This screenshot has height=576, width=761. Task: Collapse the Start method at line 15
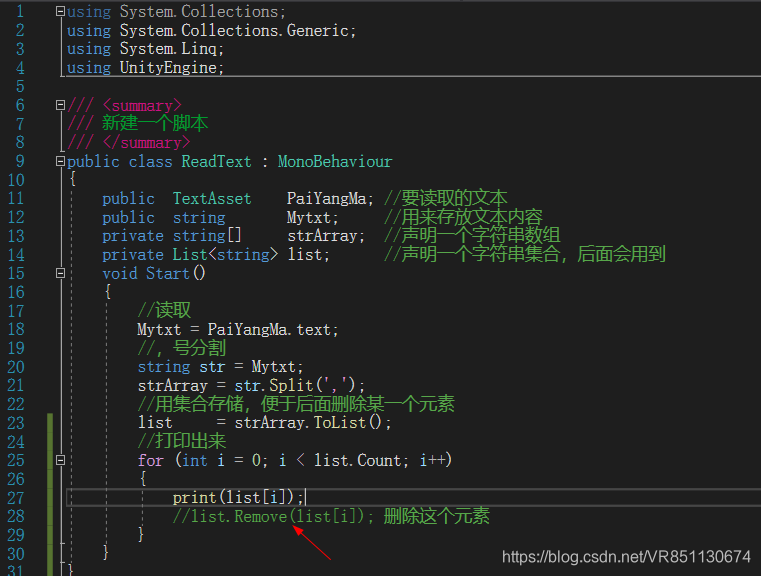click(x=60, y=273)
